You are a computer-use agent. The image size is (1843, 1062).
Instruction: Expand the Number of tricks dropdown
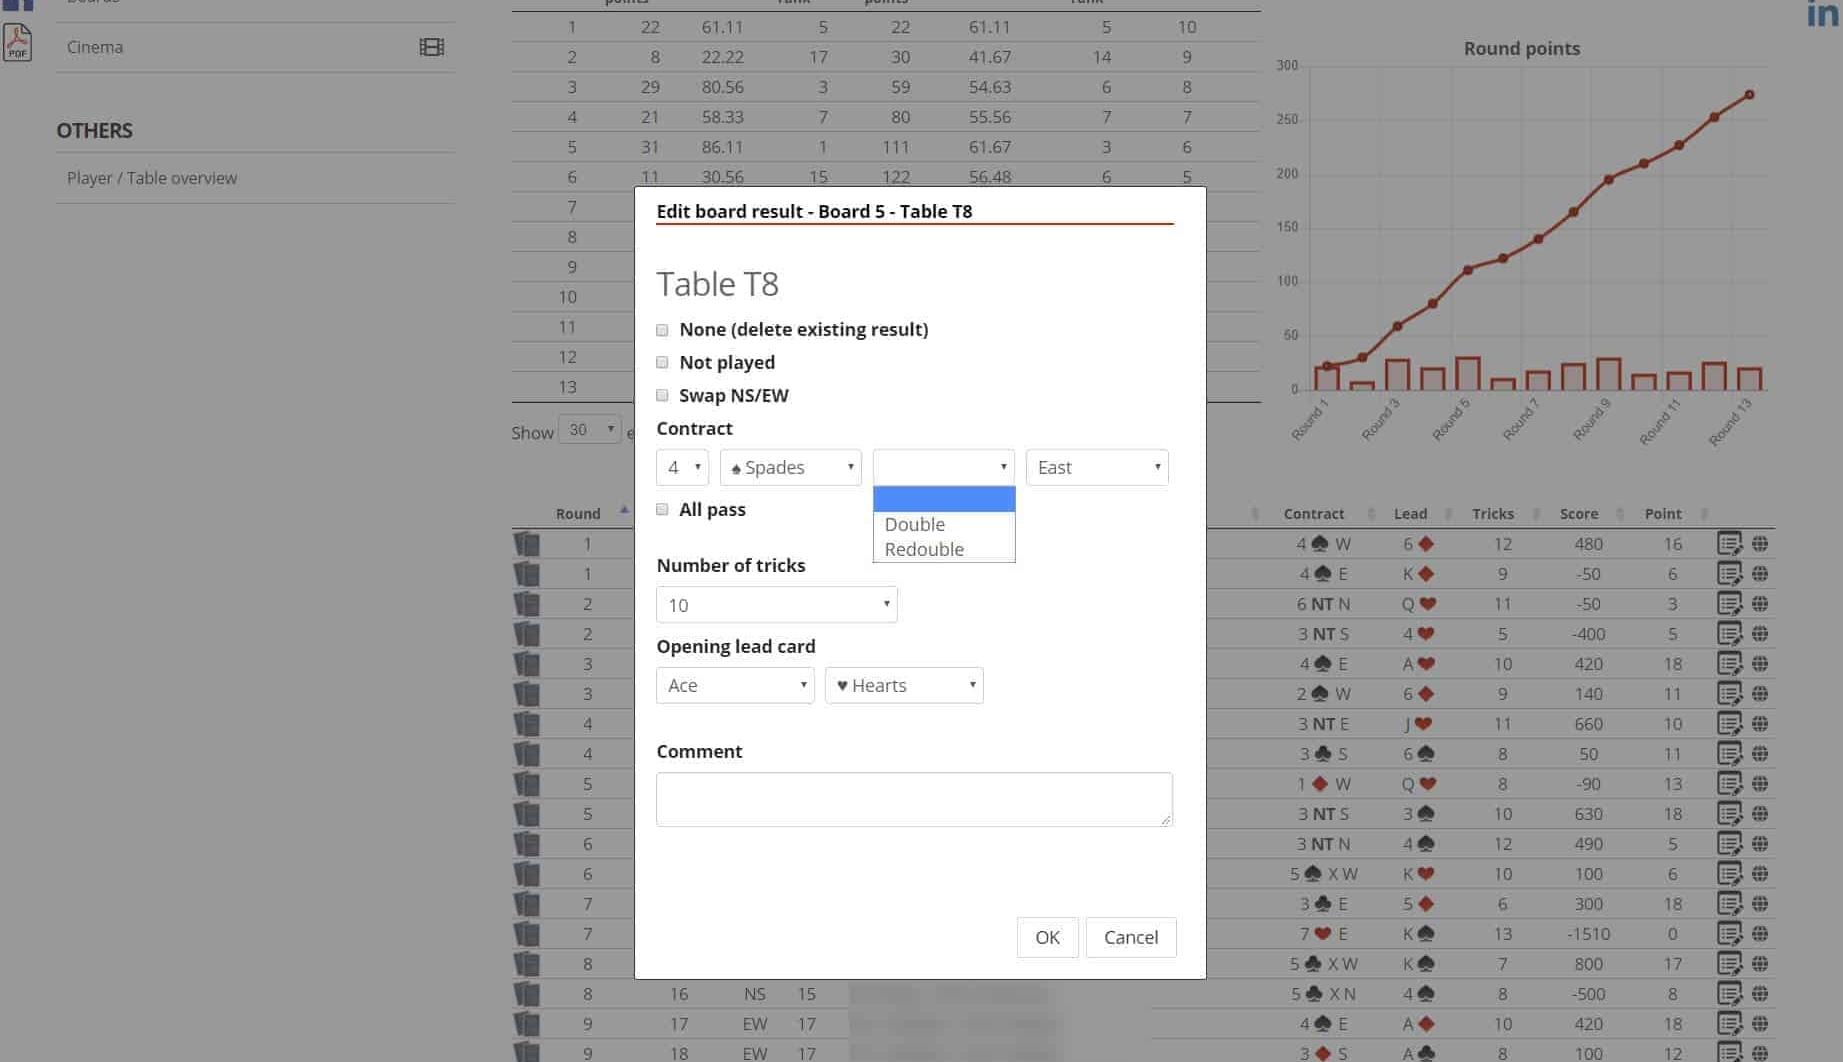tap(776, 605)
